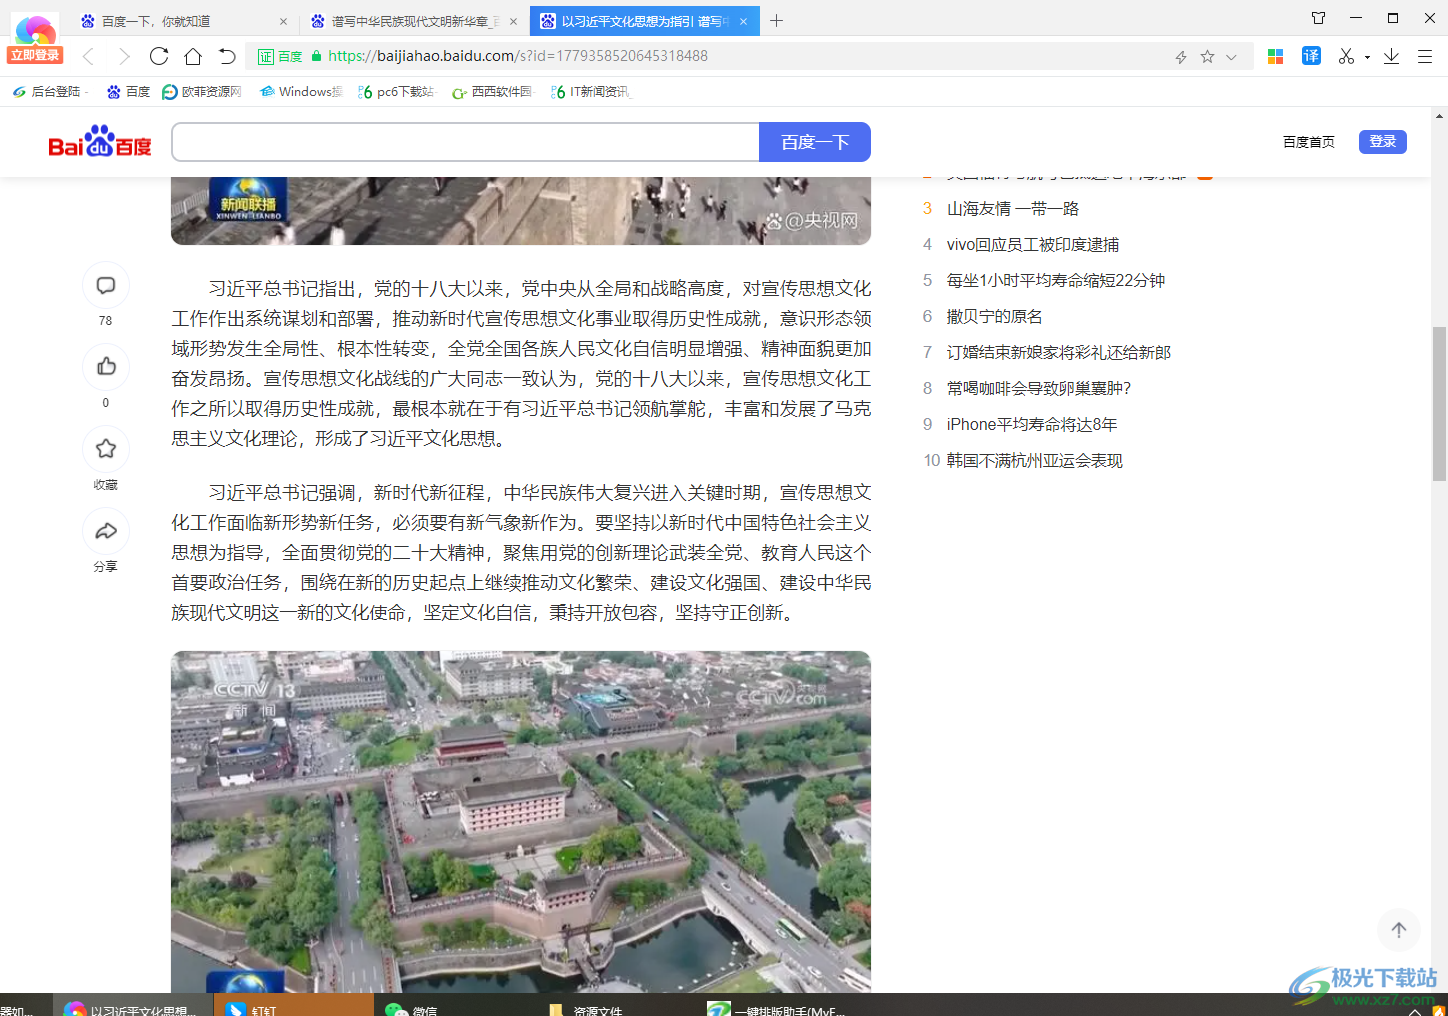This screenshot has height=1016, width=1448.
Task: Open hot topic vivo回应员工被印度逮捕
Action: 1033,244
